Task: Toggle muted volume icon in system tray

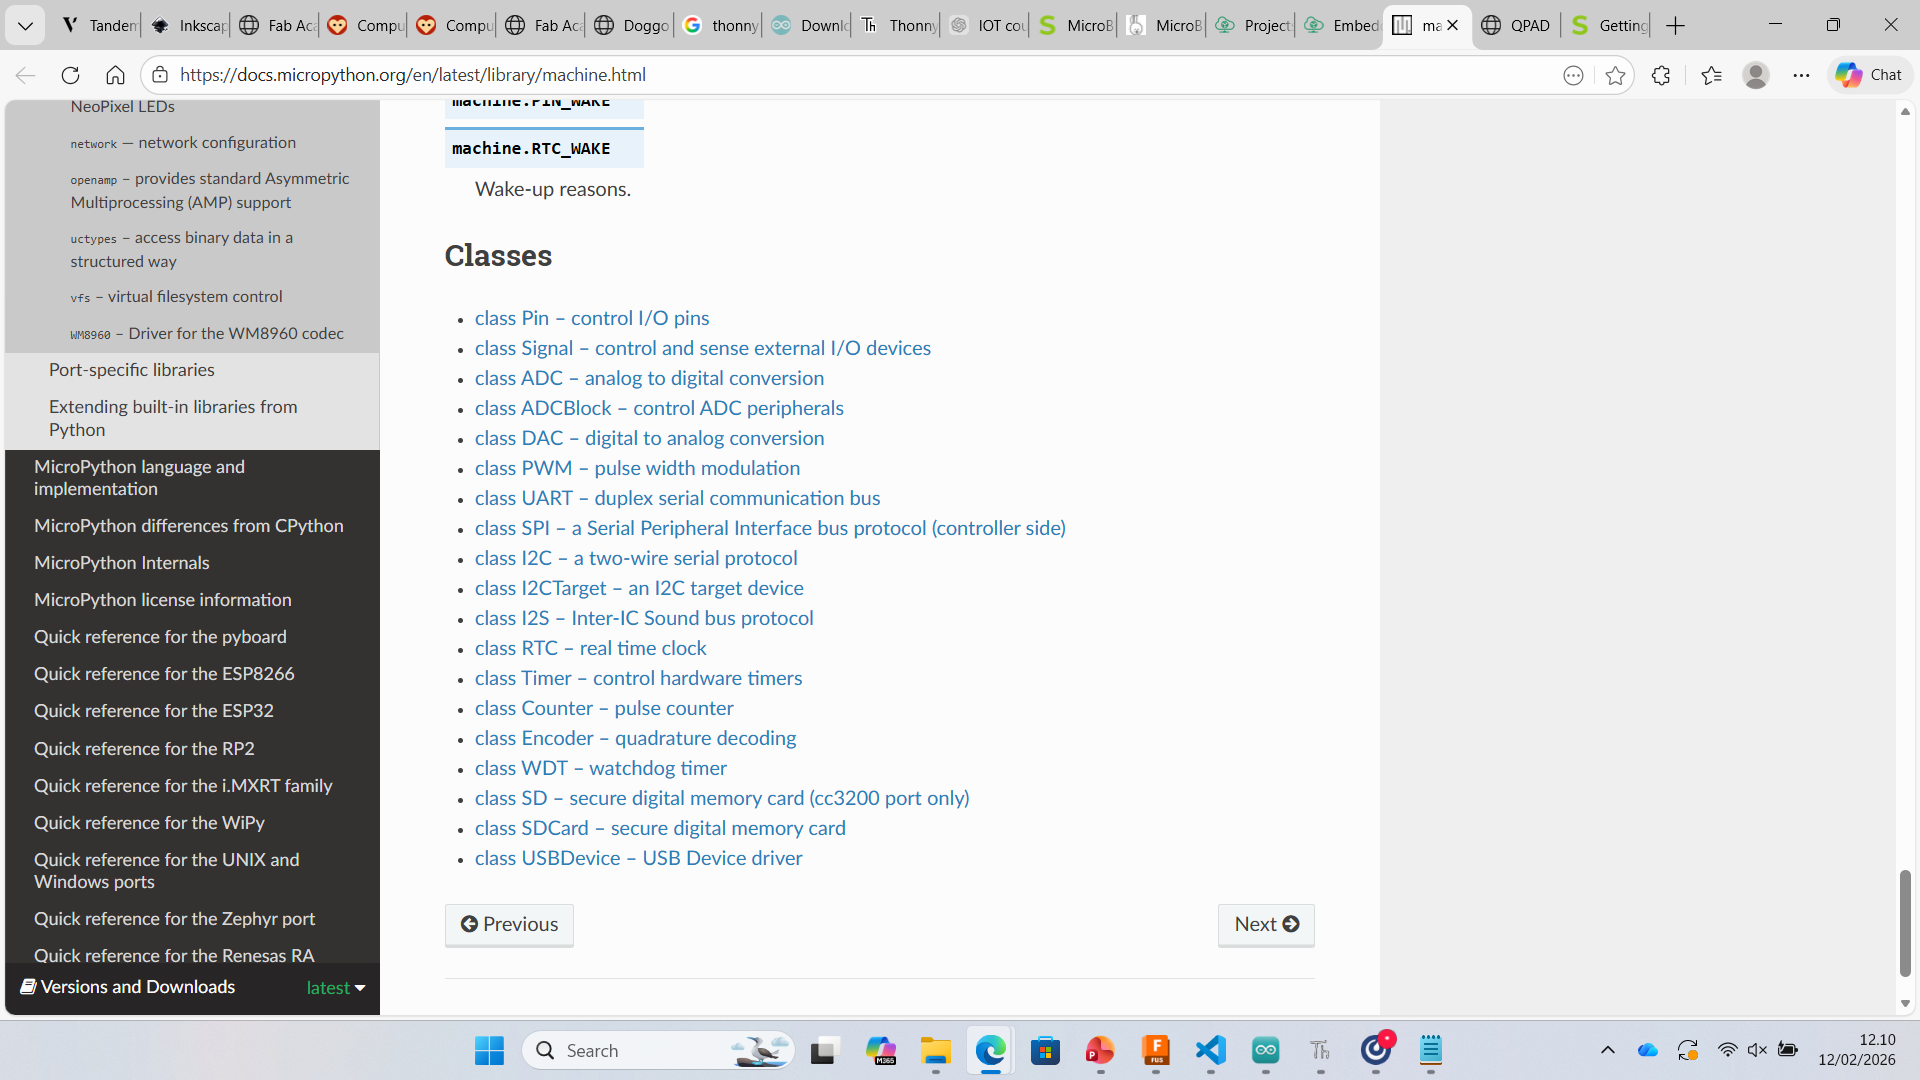Action: (1757, 1050)
